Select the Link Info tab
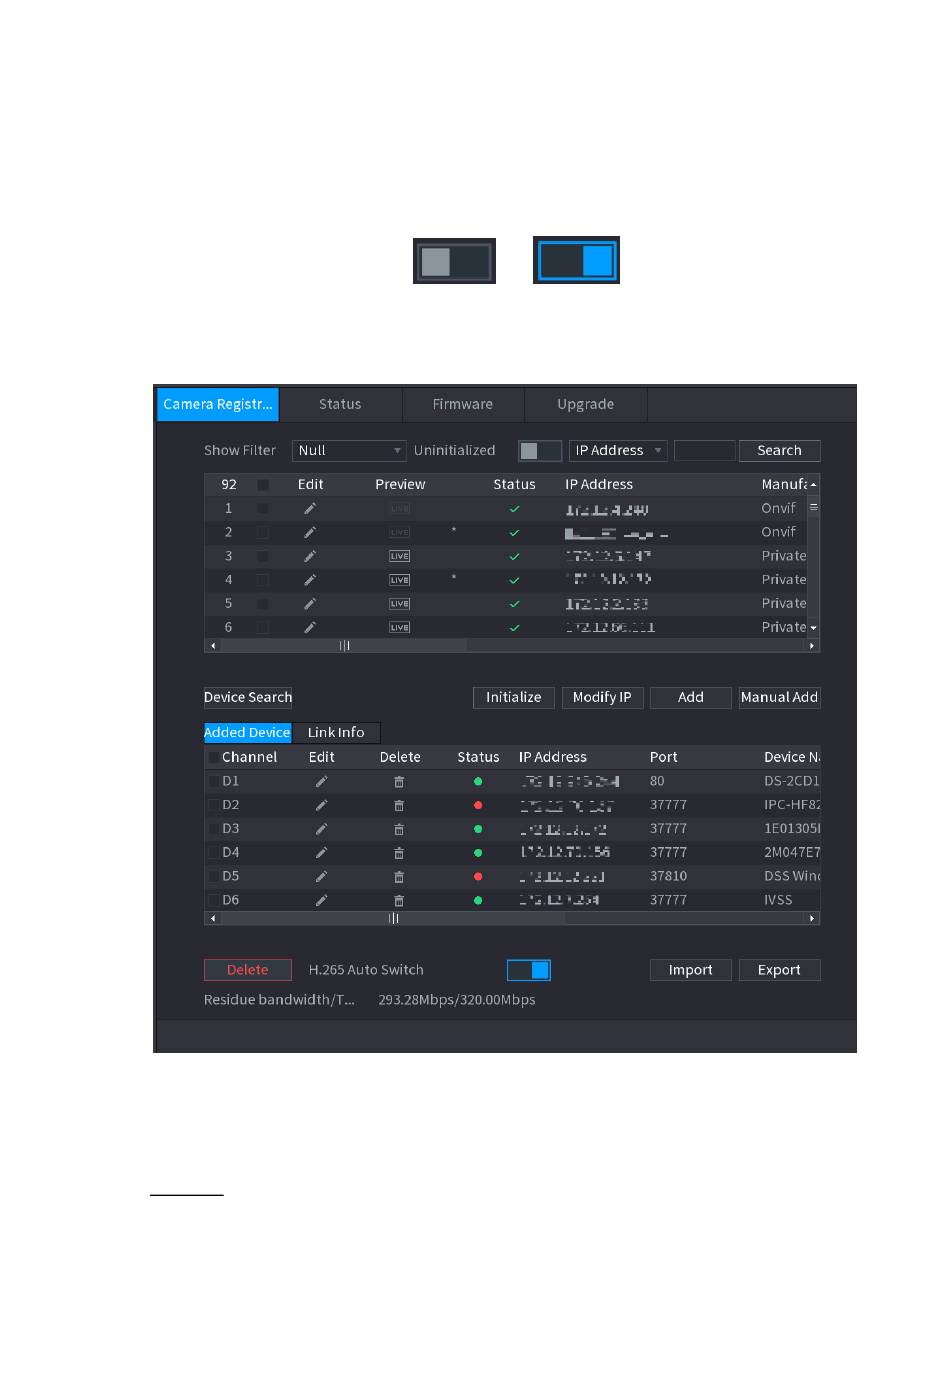This screenshot has width=950, height=1387. 336,733
